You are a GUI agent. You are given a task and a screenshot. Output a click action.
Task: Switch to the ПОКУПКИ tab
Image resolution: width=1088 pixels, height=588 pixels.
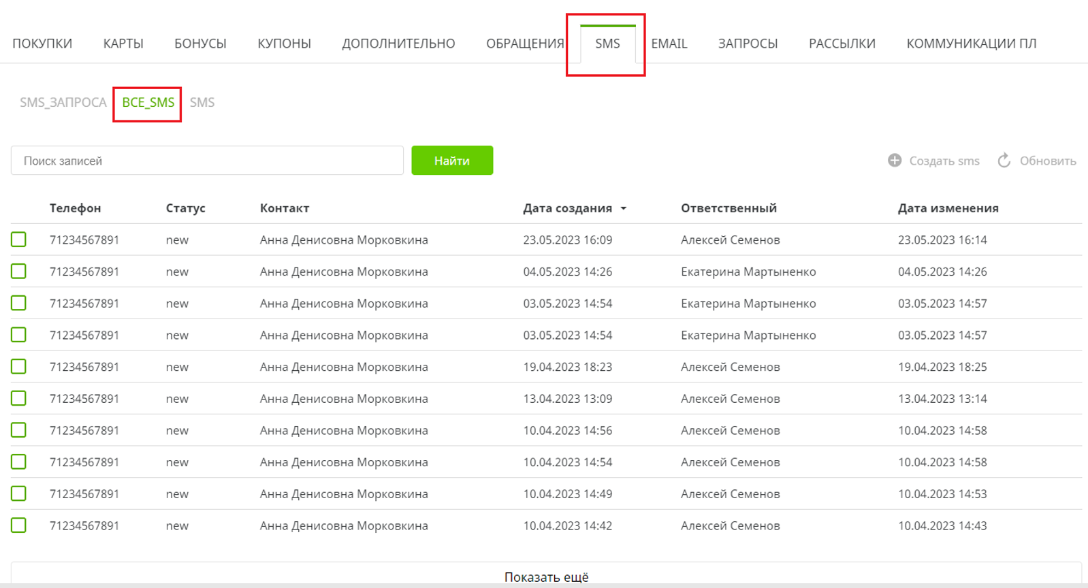click(42, 44)
